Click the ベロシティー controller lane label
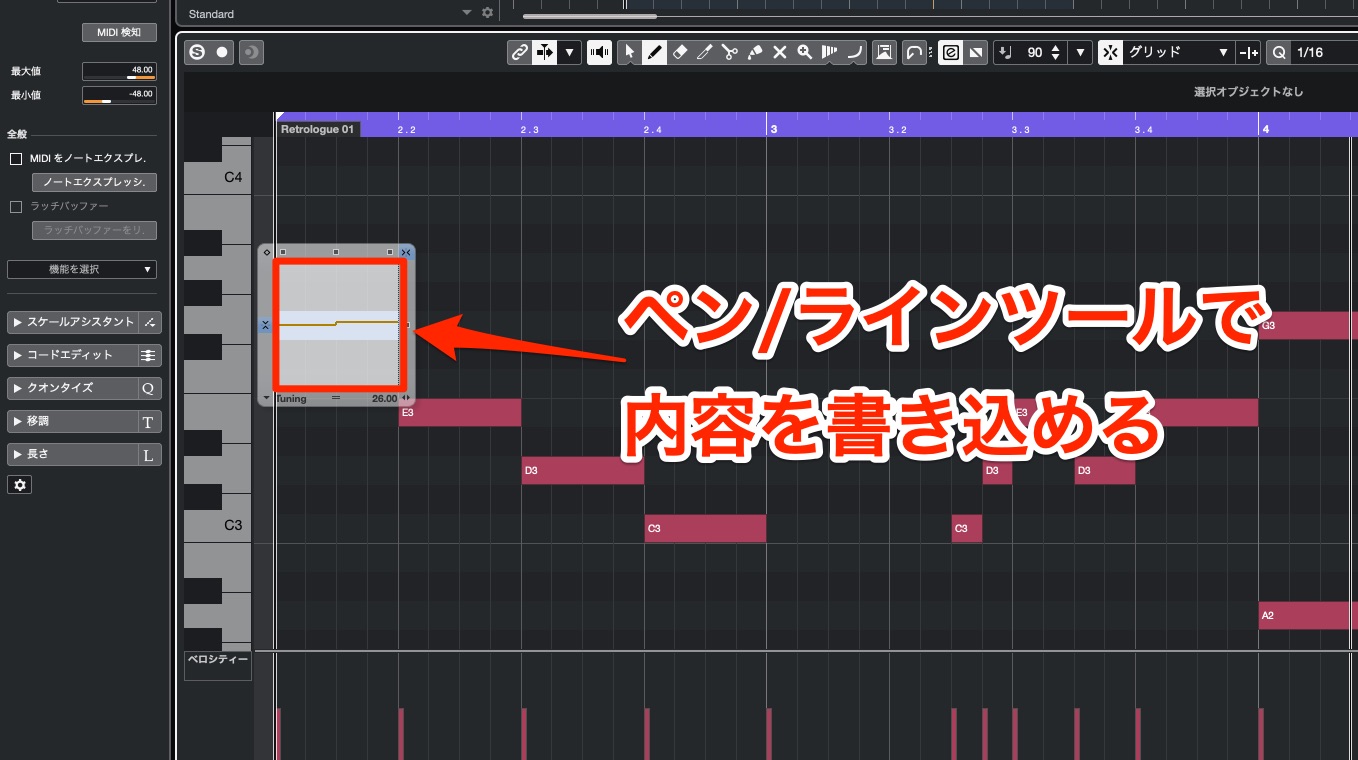The width and height of the screenshot is (1358, 760). tap(217, 660)
